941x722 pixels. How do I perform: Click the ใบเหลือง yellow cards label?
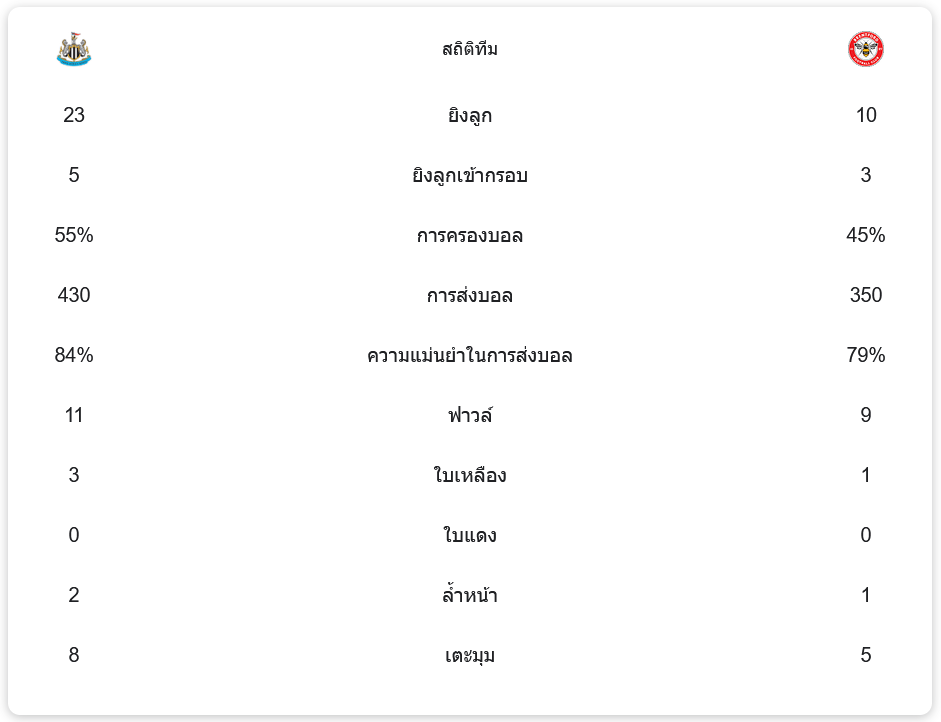pyautogui.click(x=470, y=476)
